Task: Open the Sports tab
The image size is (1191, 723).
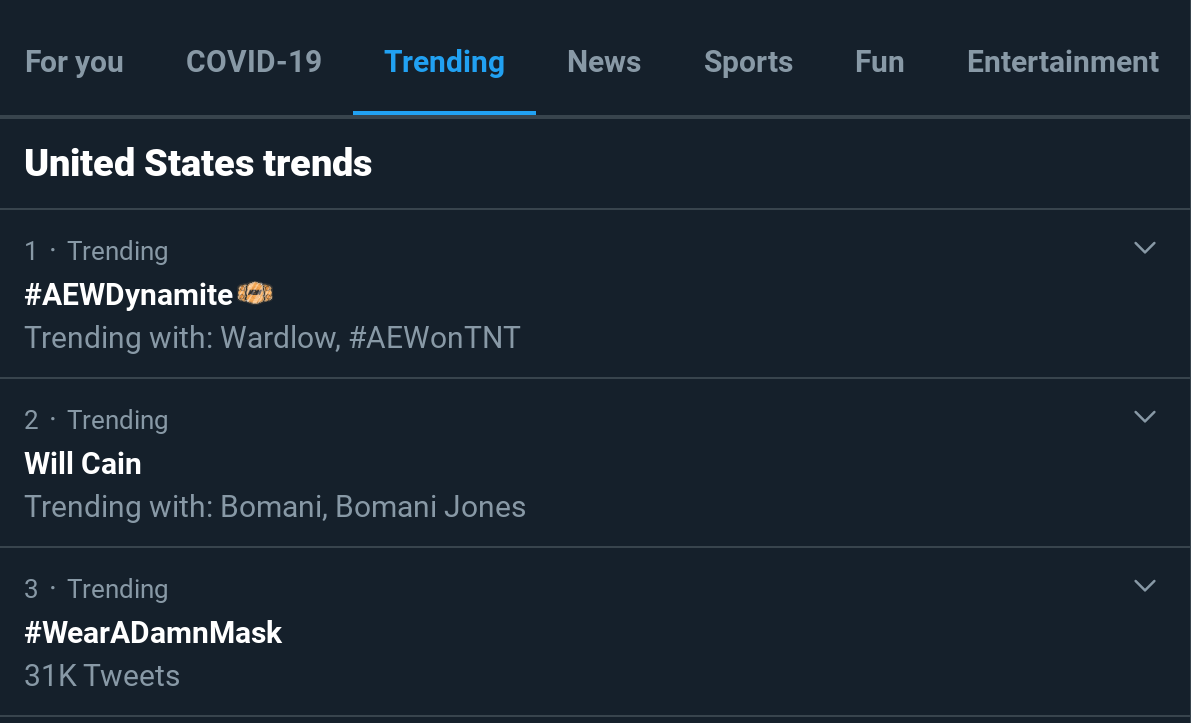Action: point(748,62)
